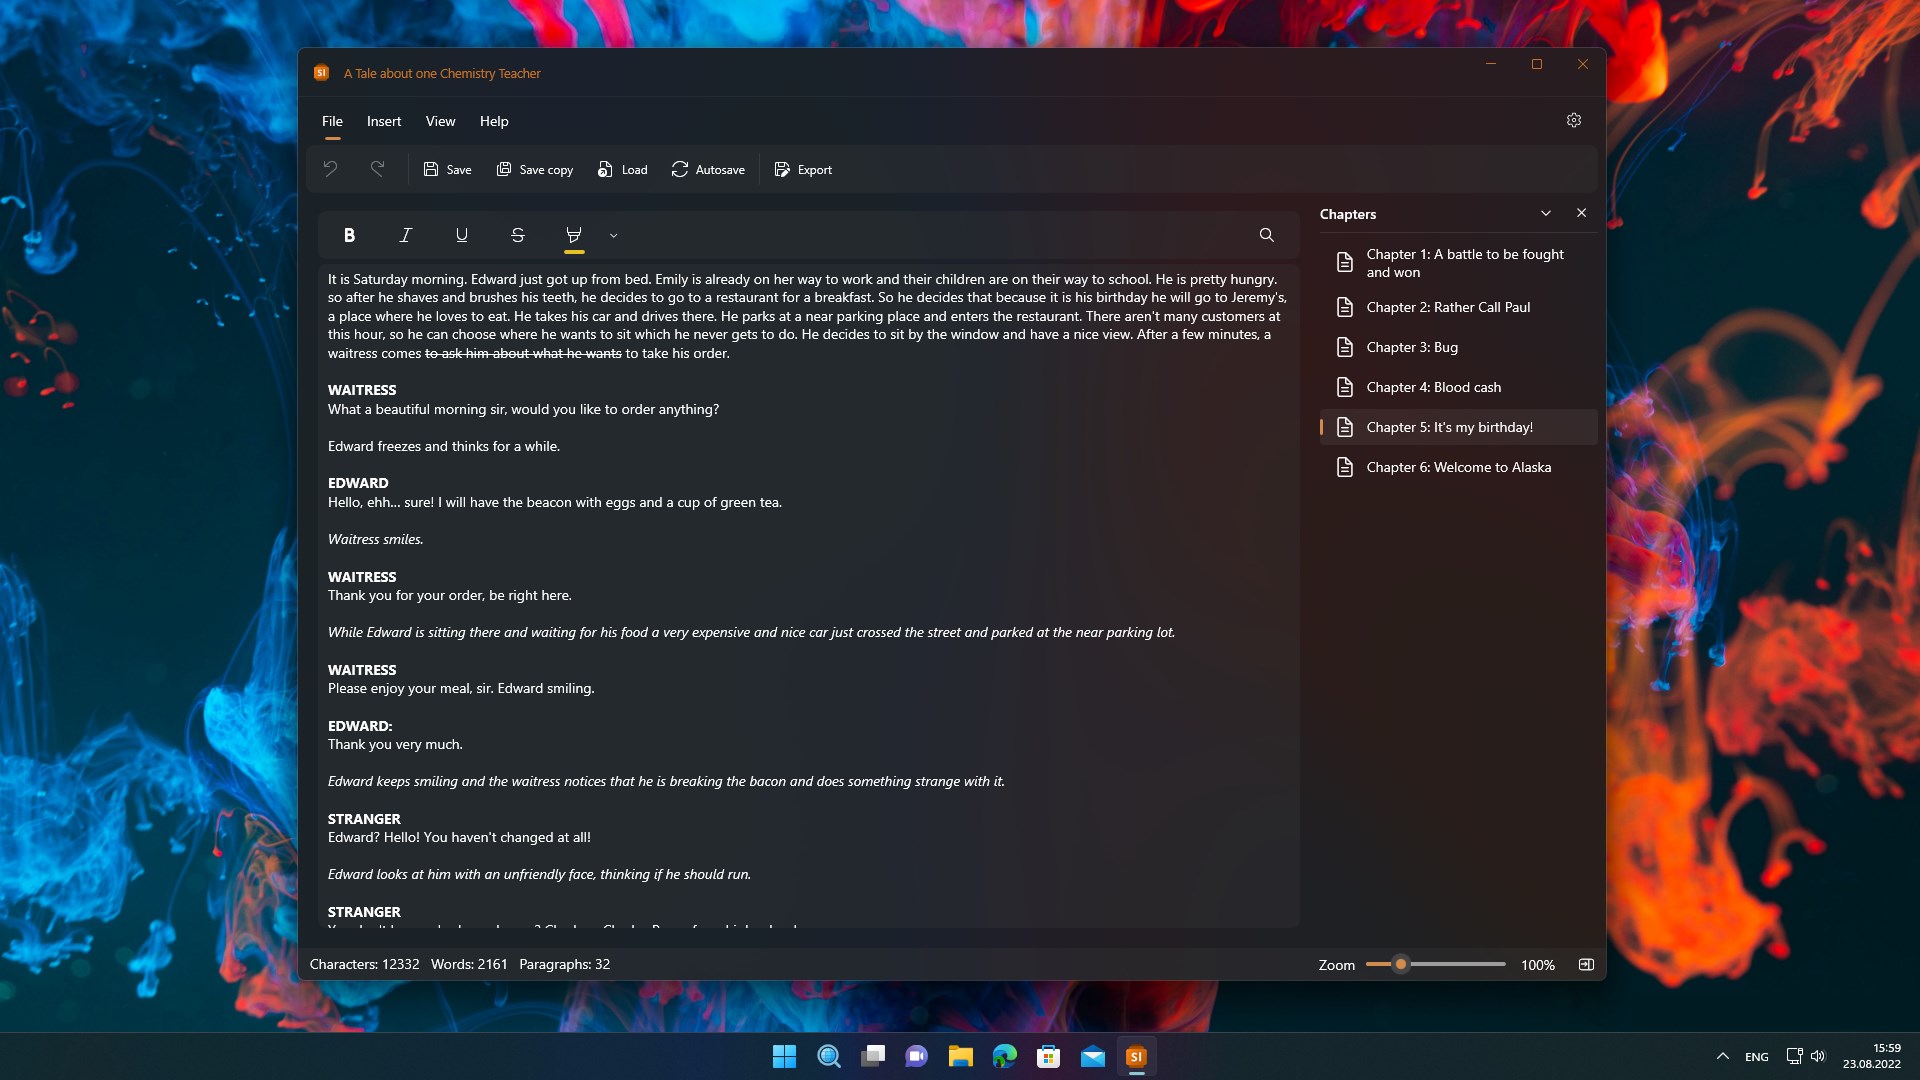Collapse the Chapters panel chevron

[1545, 213]
